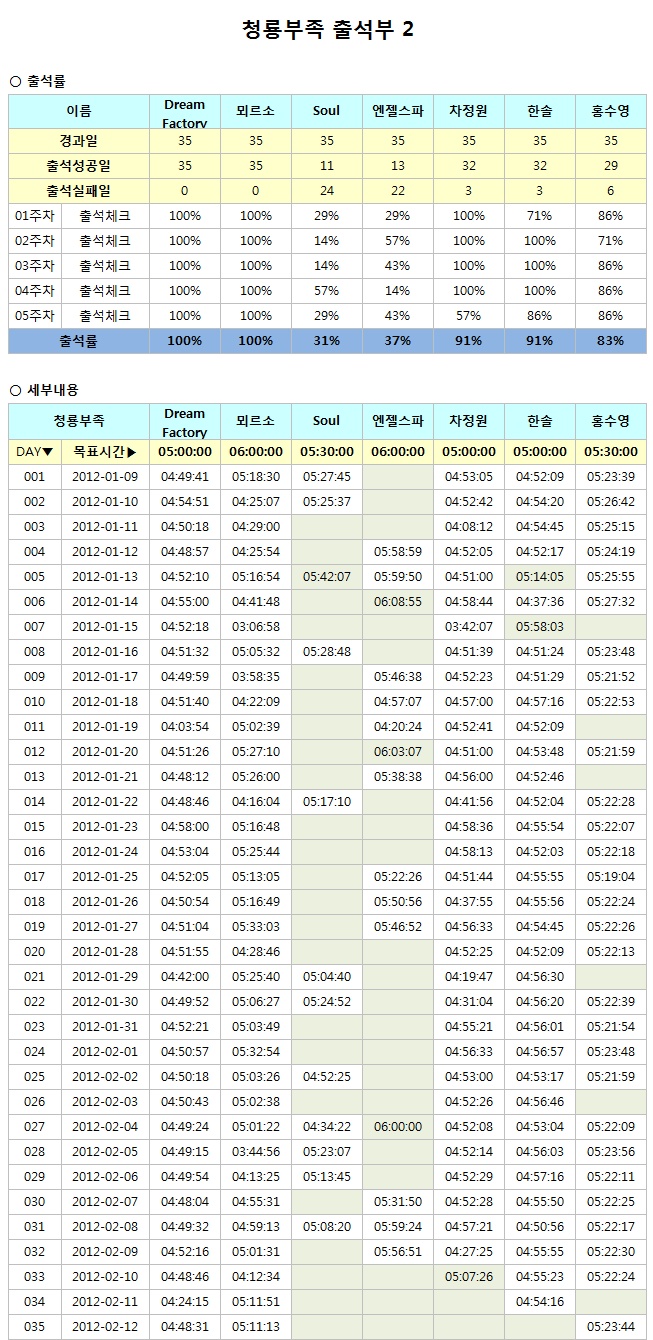Image resolution: width=653 pixels, height=1340 pixels.
Task: Select the title 청룡부족 출석부 2
Action: coord(327,30)
